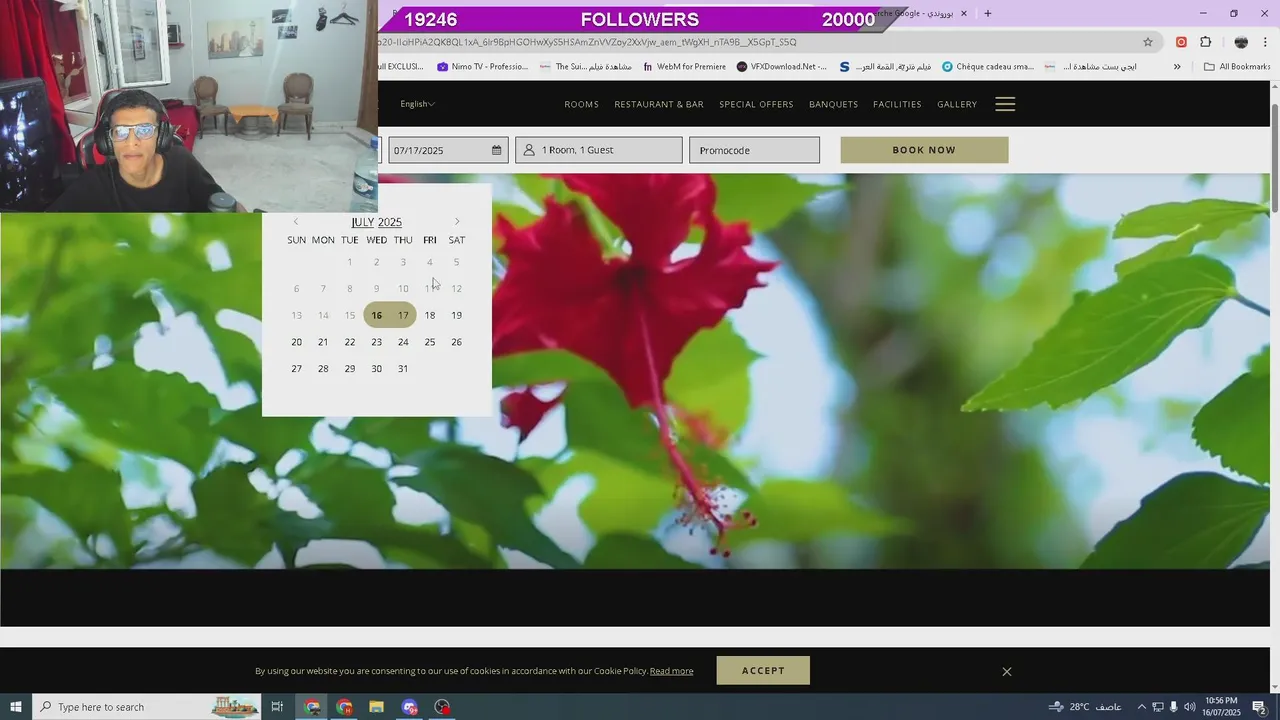
Task: Open the volume control in the tray
Action: click(1190, 707)
